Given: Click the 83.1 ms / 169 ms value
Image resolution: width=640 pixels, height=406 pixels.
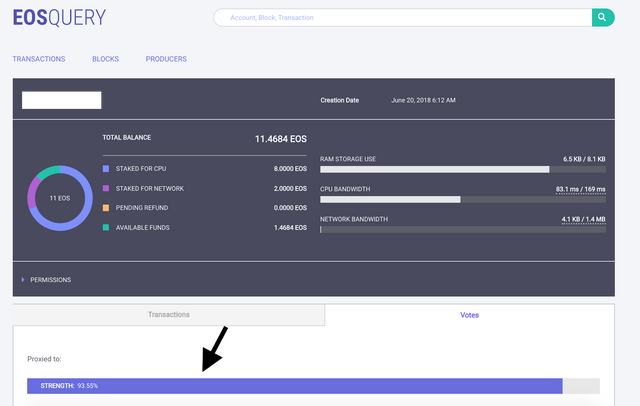Looking at the screenshot, I should point(580,189).
